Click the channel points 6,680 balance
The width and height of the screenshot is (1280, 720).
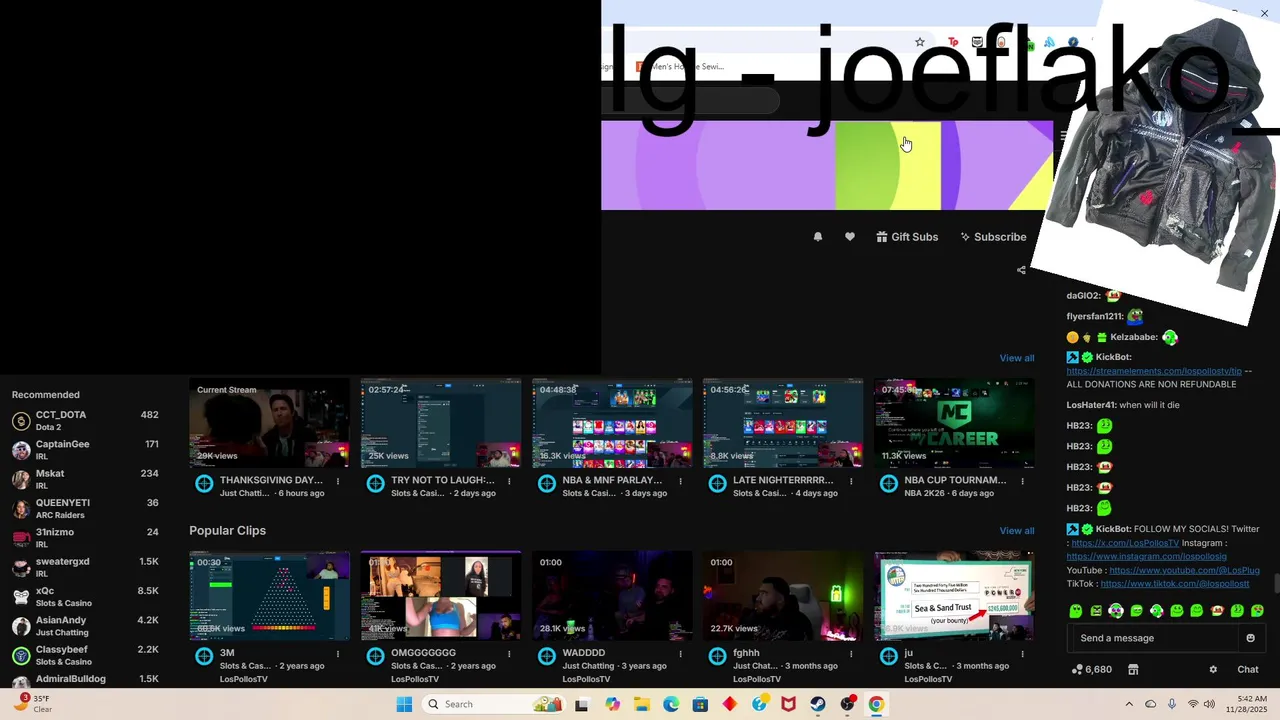pyautogui.click(x=1091, y=669)
